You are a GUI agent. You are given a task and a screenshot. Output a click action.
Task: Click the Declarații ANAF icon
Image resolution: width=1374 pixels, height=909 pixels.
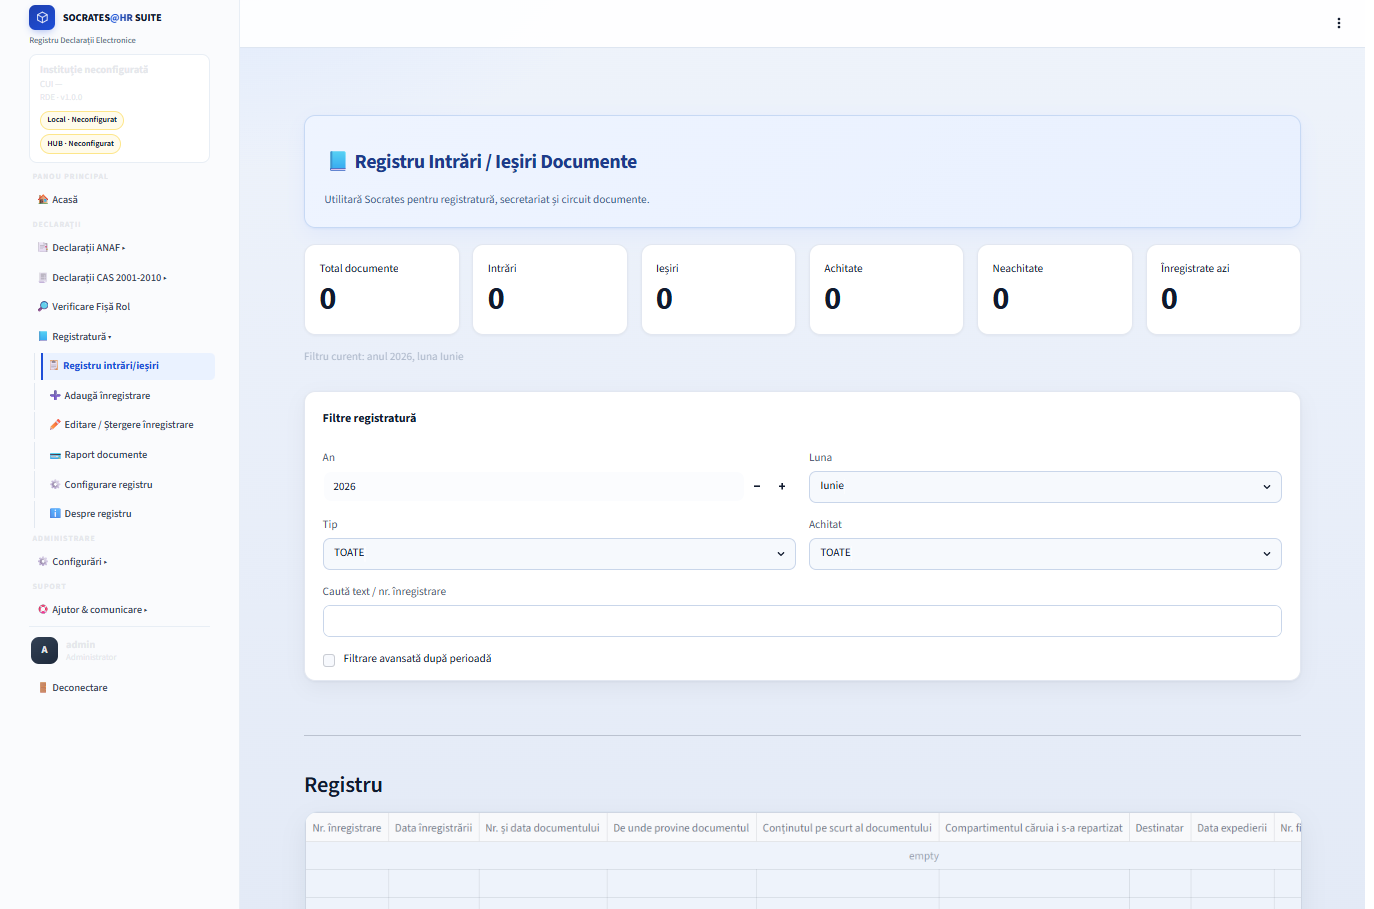point(43,248)
